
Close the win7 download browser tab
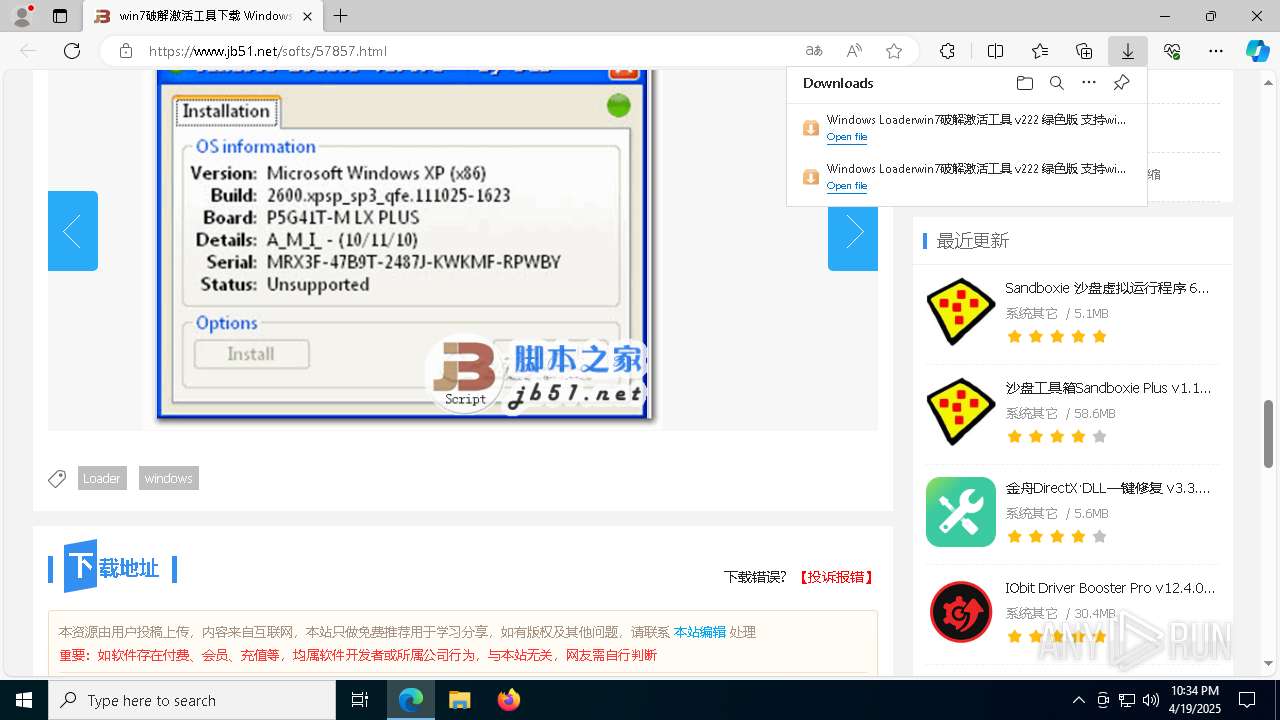(307, 16)
